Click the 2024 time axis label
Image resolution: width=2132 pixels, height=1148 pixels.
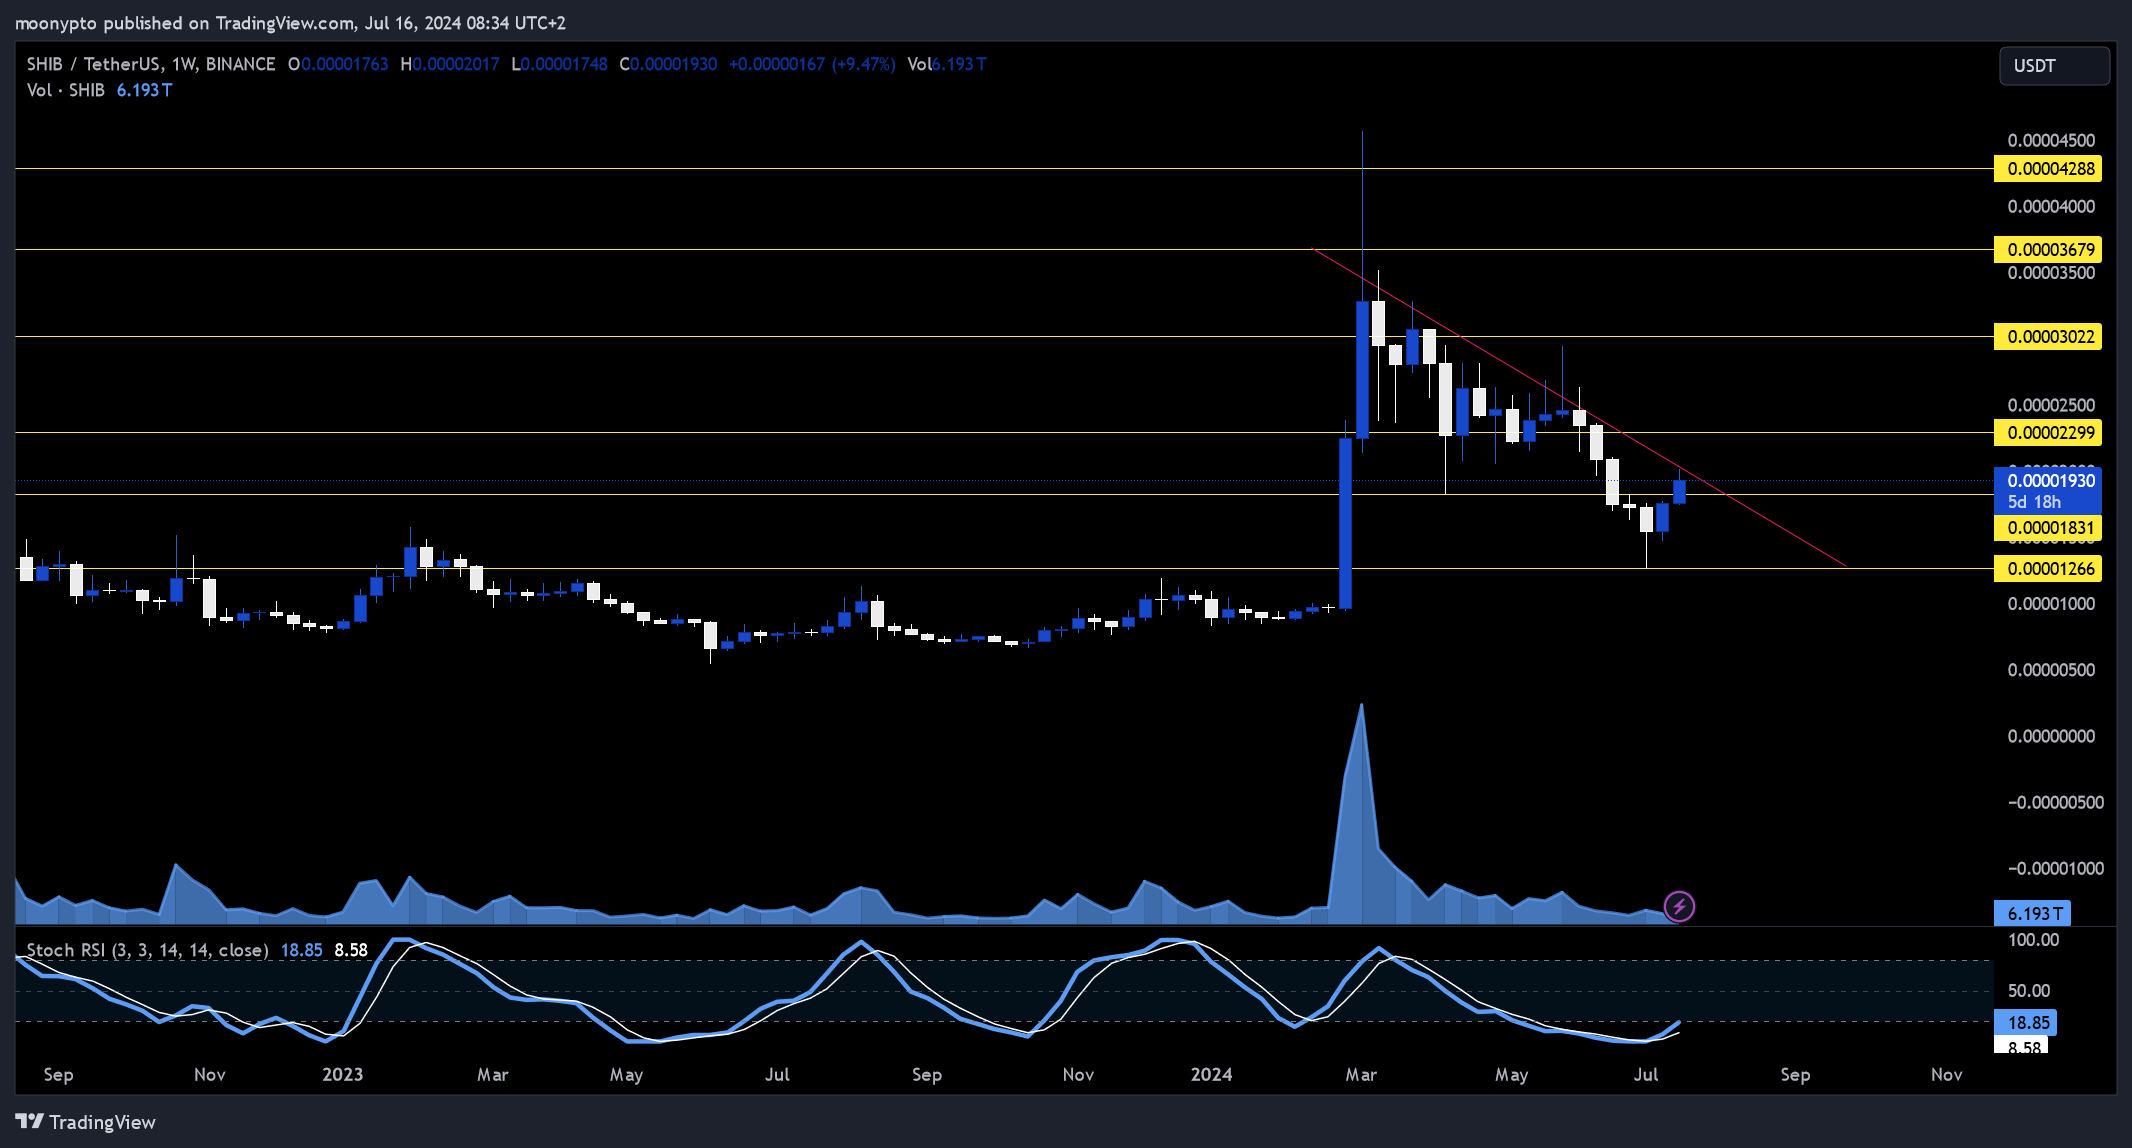pyautogui.click(x=1211, y=1075)
